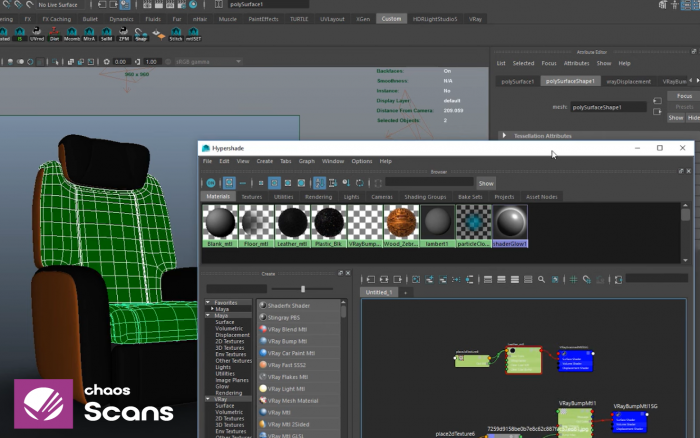The image size is (700, 438).
Task: Click the Mcomb shelf tool icon
Action: coord(71,34)
